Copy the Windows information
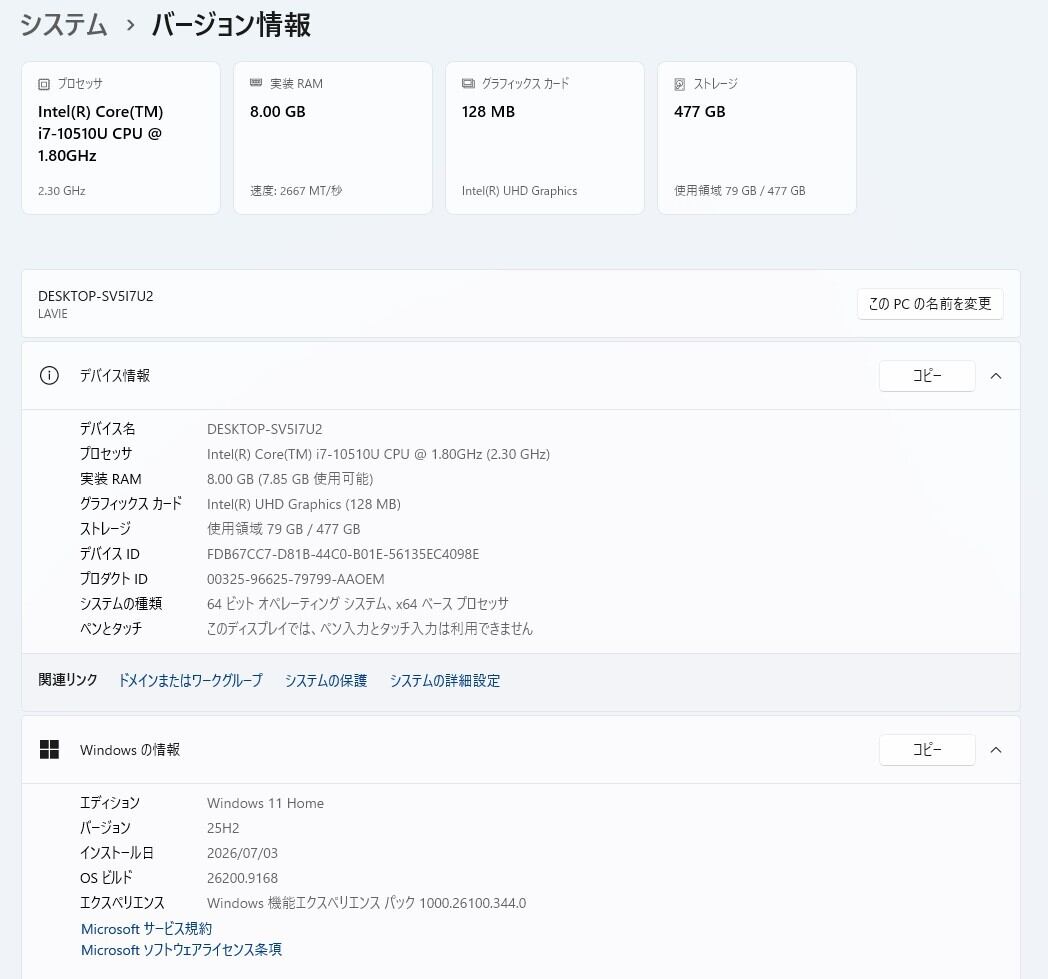This screenshot has height=979, width=1048. click(927, 750)
